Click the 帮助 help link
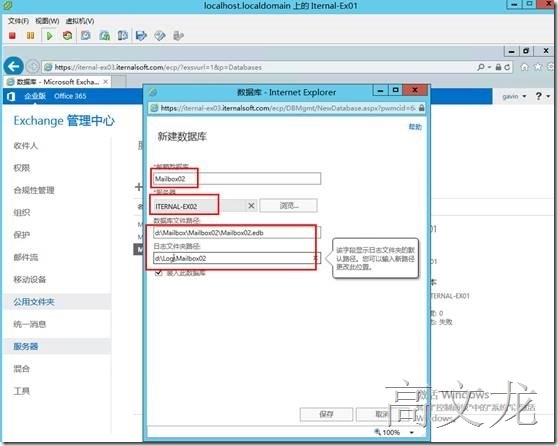 pos(415,127)
